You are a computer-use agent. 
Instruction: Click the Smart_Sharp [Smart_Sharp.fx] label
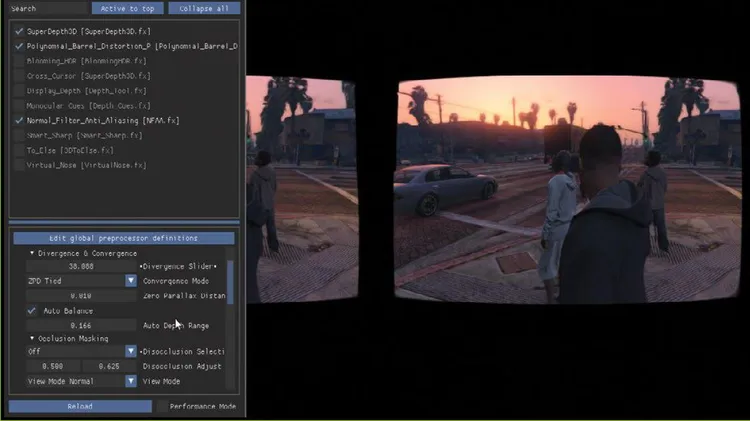[x=85, y=135]
